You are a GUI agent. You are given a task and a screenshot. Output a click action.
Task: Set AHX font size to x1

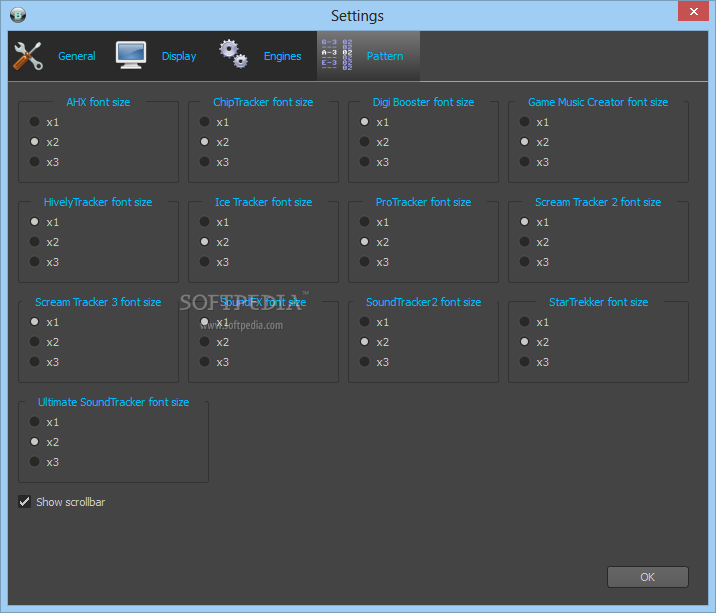coord(34,122)
